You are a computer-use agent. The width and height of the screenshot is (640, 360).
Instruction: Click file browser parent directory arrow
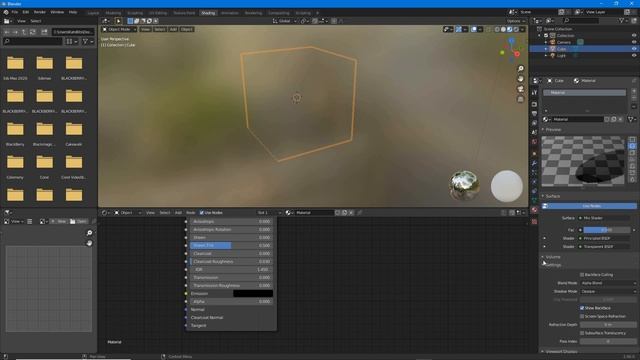click(24, 32)
